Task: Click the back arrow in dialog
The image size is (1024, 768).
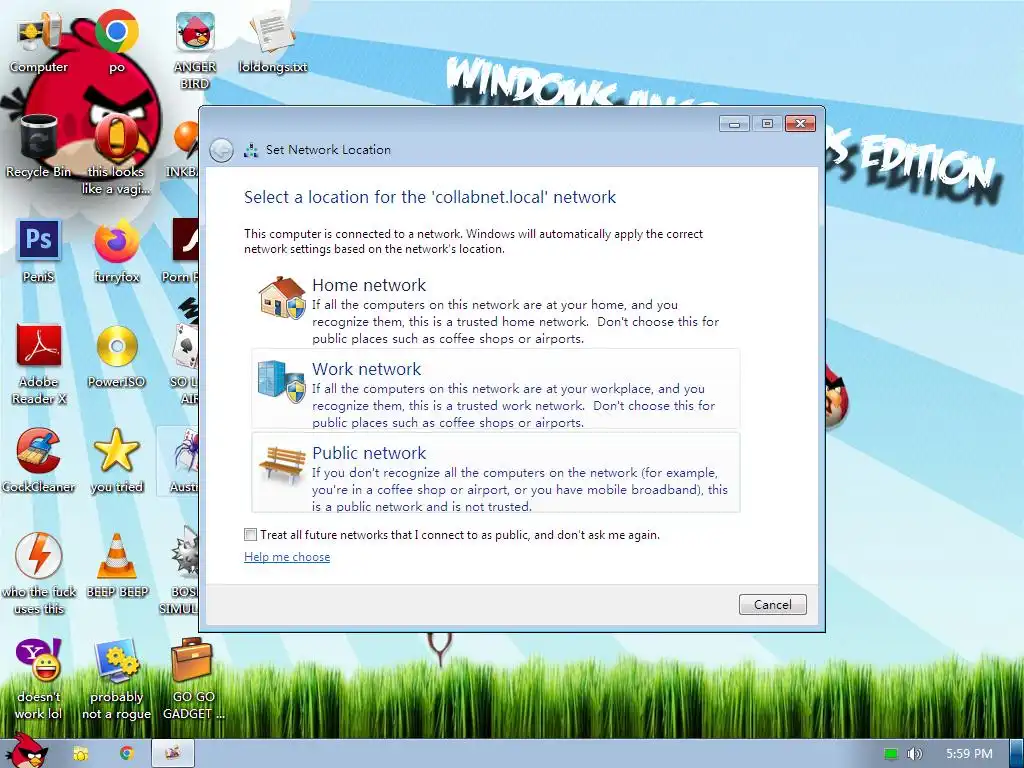Action: (221, 150)
